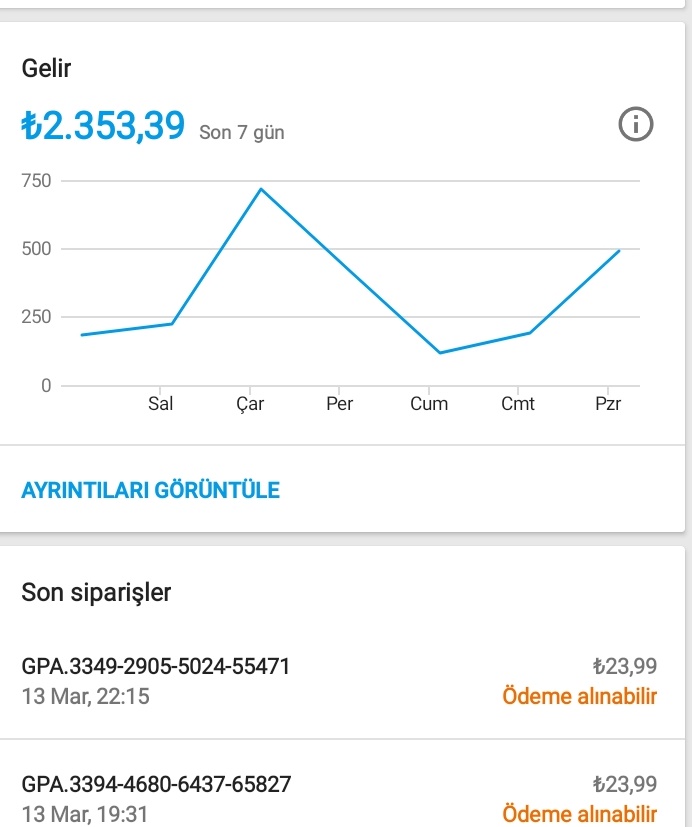This screenshot has width=692, height=827.
Task: Tap the Pzr endpoint on the line
Action: coord(619,251)
